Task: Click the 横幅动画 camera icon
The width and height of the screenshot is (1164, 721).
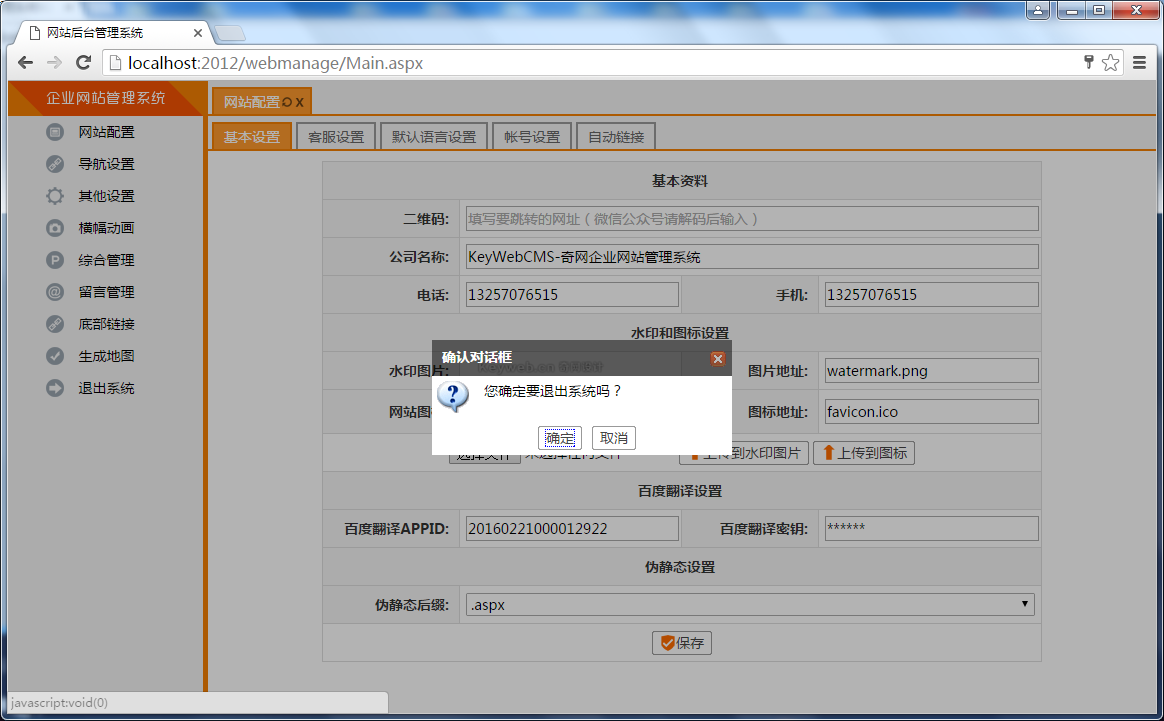Action: coord(55,228)
